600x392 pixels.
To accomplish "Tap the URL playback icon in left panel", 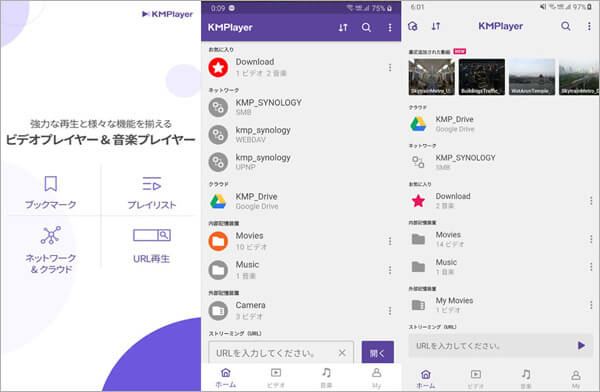I will coord(152,235).
